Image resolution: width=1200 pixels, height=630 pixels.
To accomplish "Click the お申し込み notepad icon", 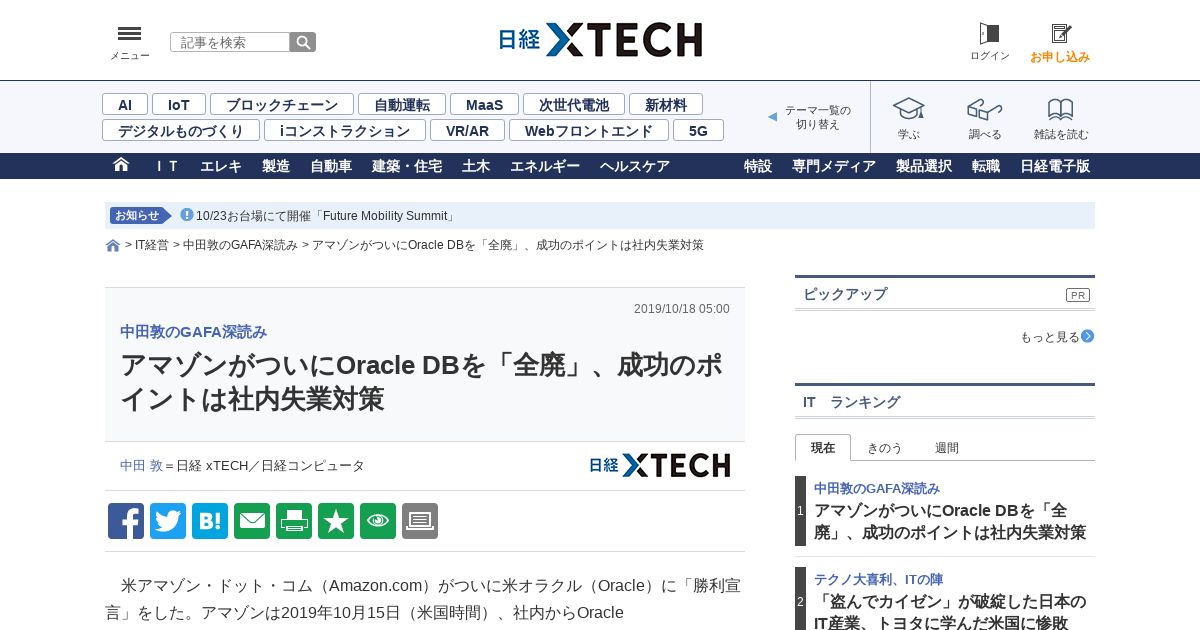I will point(1060,34).
